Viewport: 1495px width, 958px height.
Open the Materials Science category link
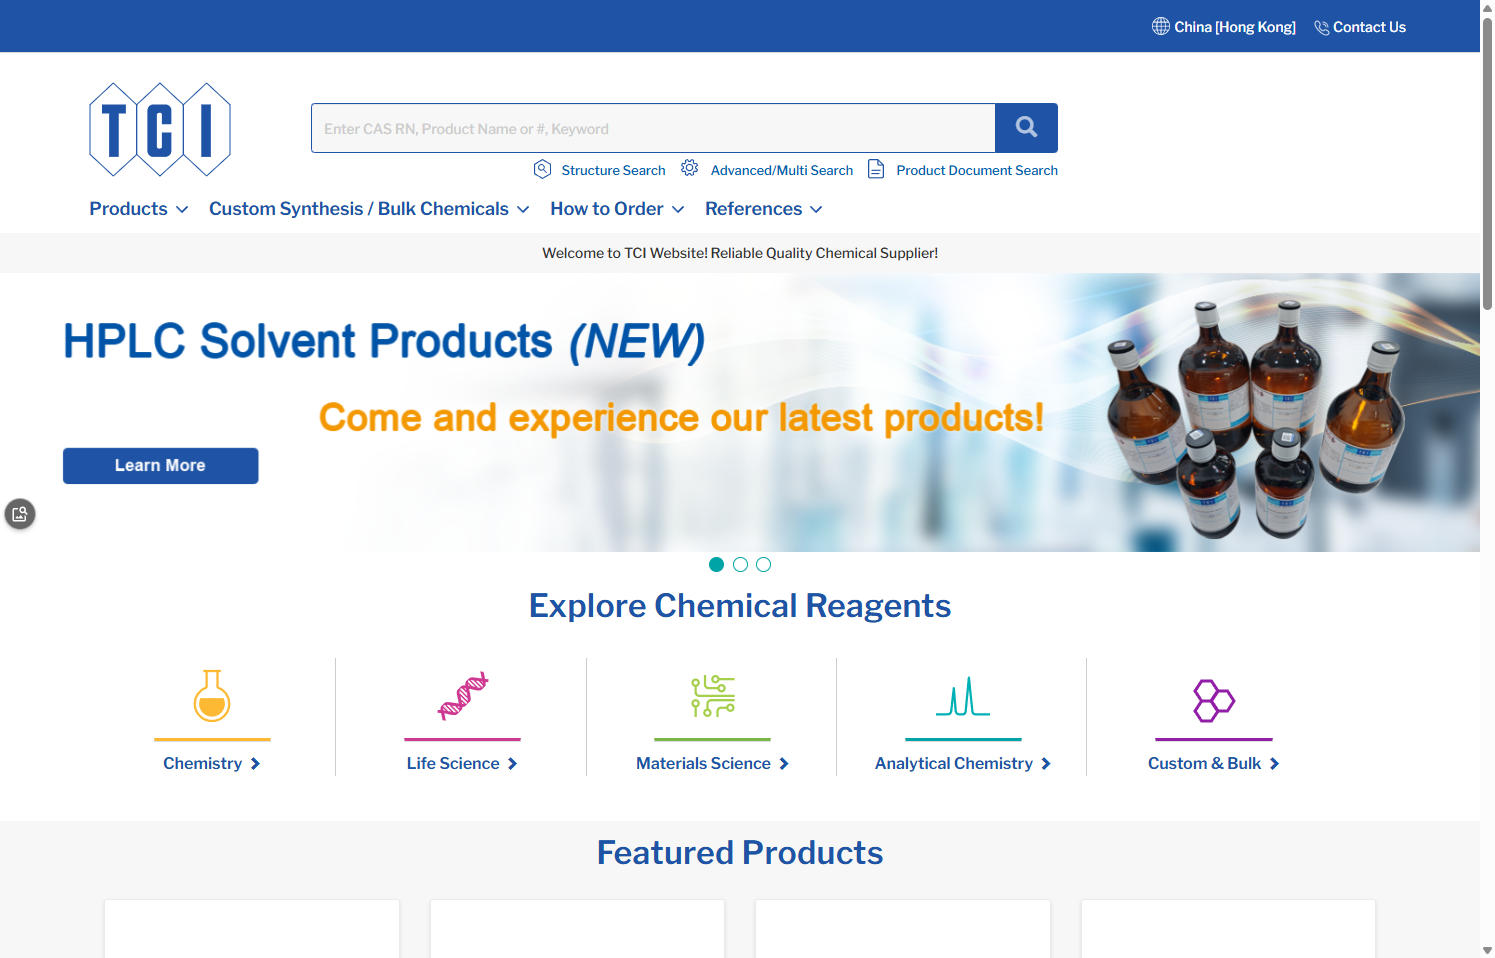[x=703, y=764]
